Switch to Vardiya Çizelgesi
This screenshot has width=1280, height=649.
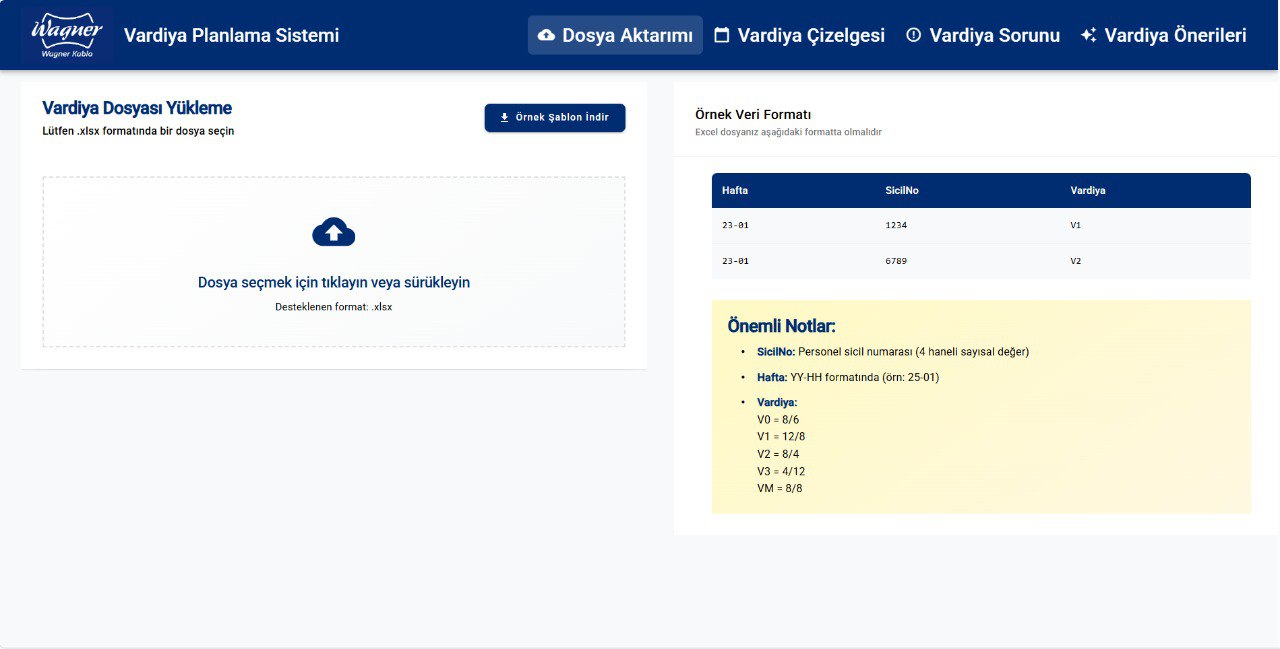pos(800,35)
